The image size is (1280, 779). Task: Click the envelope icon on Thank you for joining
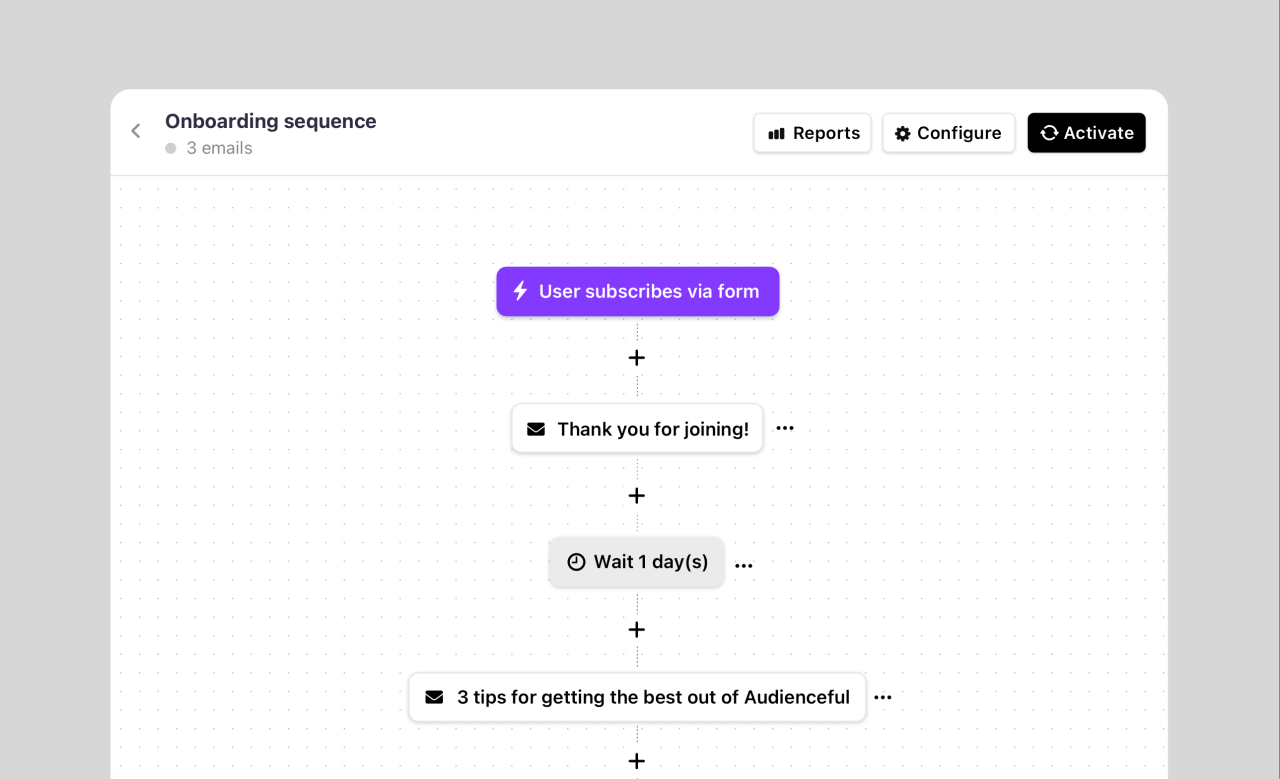pyautogui.click(x=535, y=428)
